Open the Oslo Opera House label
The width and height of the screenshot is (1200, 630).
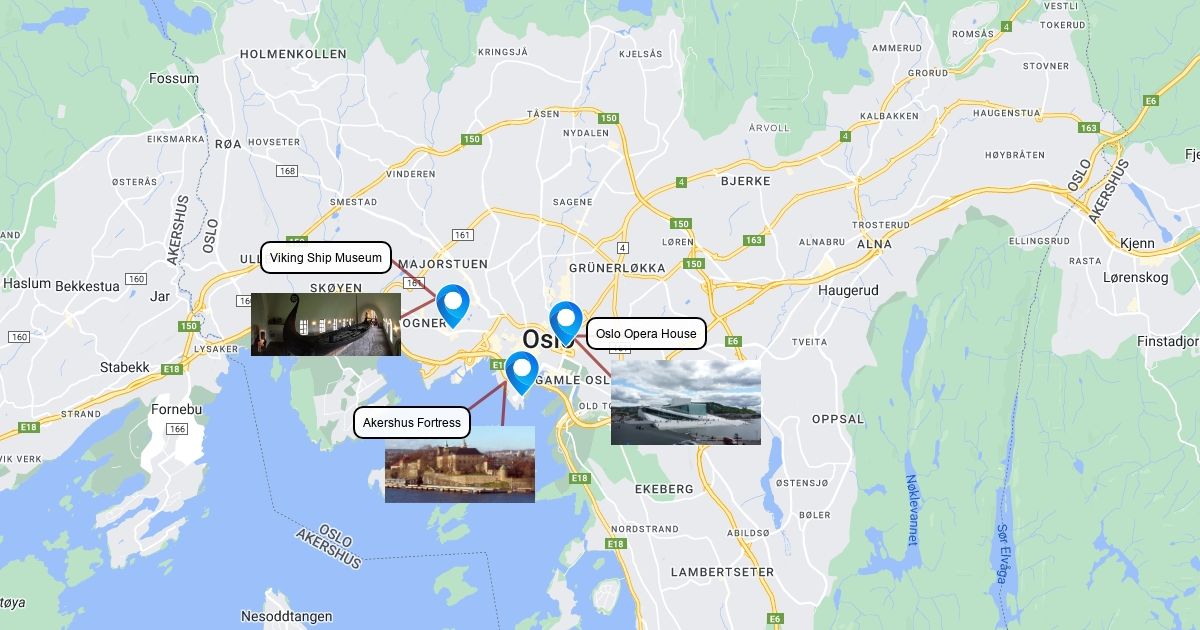(646, 334)
